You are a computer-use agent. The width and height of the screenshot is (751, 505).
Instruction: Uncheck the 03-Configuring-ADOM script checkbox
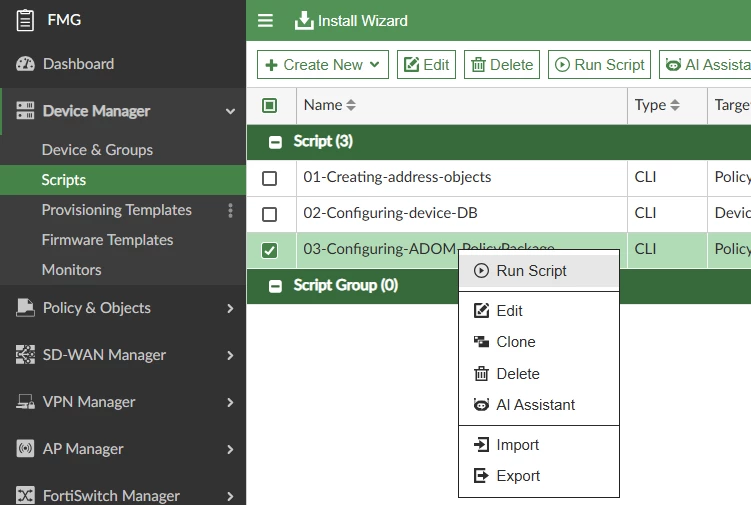point(270,250)
